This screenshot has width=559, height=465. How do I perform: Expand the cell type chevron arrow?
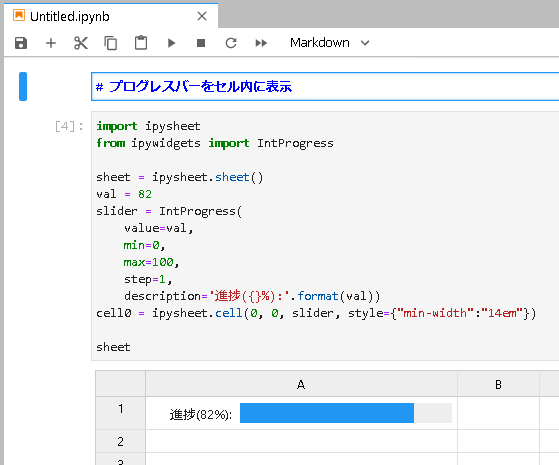pos(365,43)
